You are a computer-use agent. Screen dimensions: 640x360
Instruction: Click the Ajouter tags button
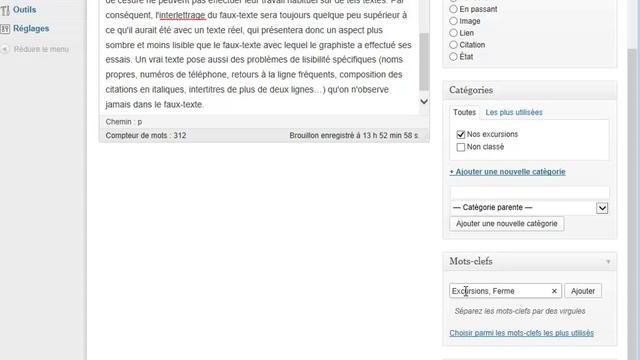click(583, 291)
